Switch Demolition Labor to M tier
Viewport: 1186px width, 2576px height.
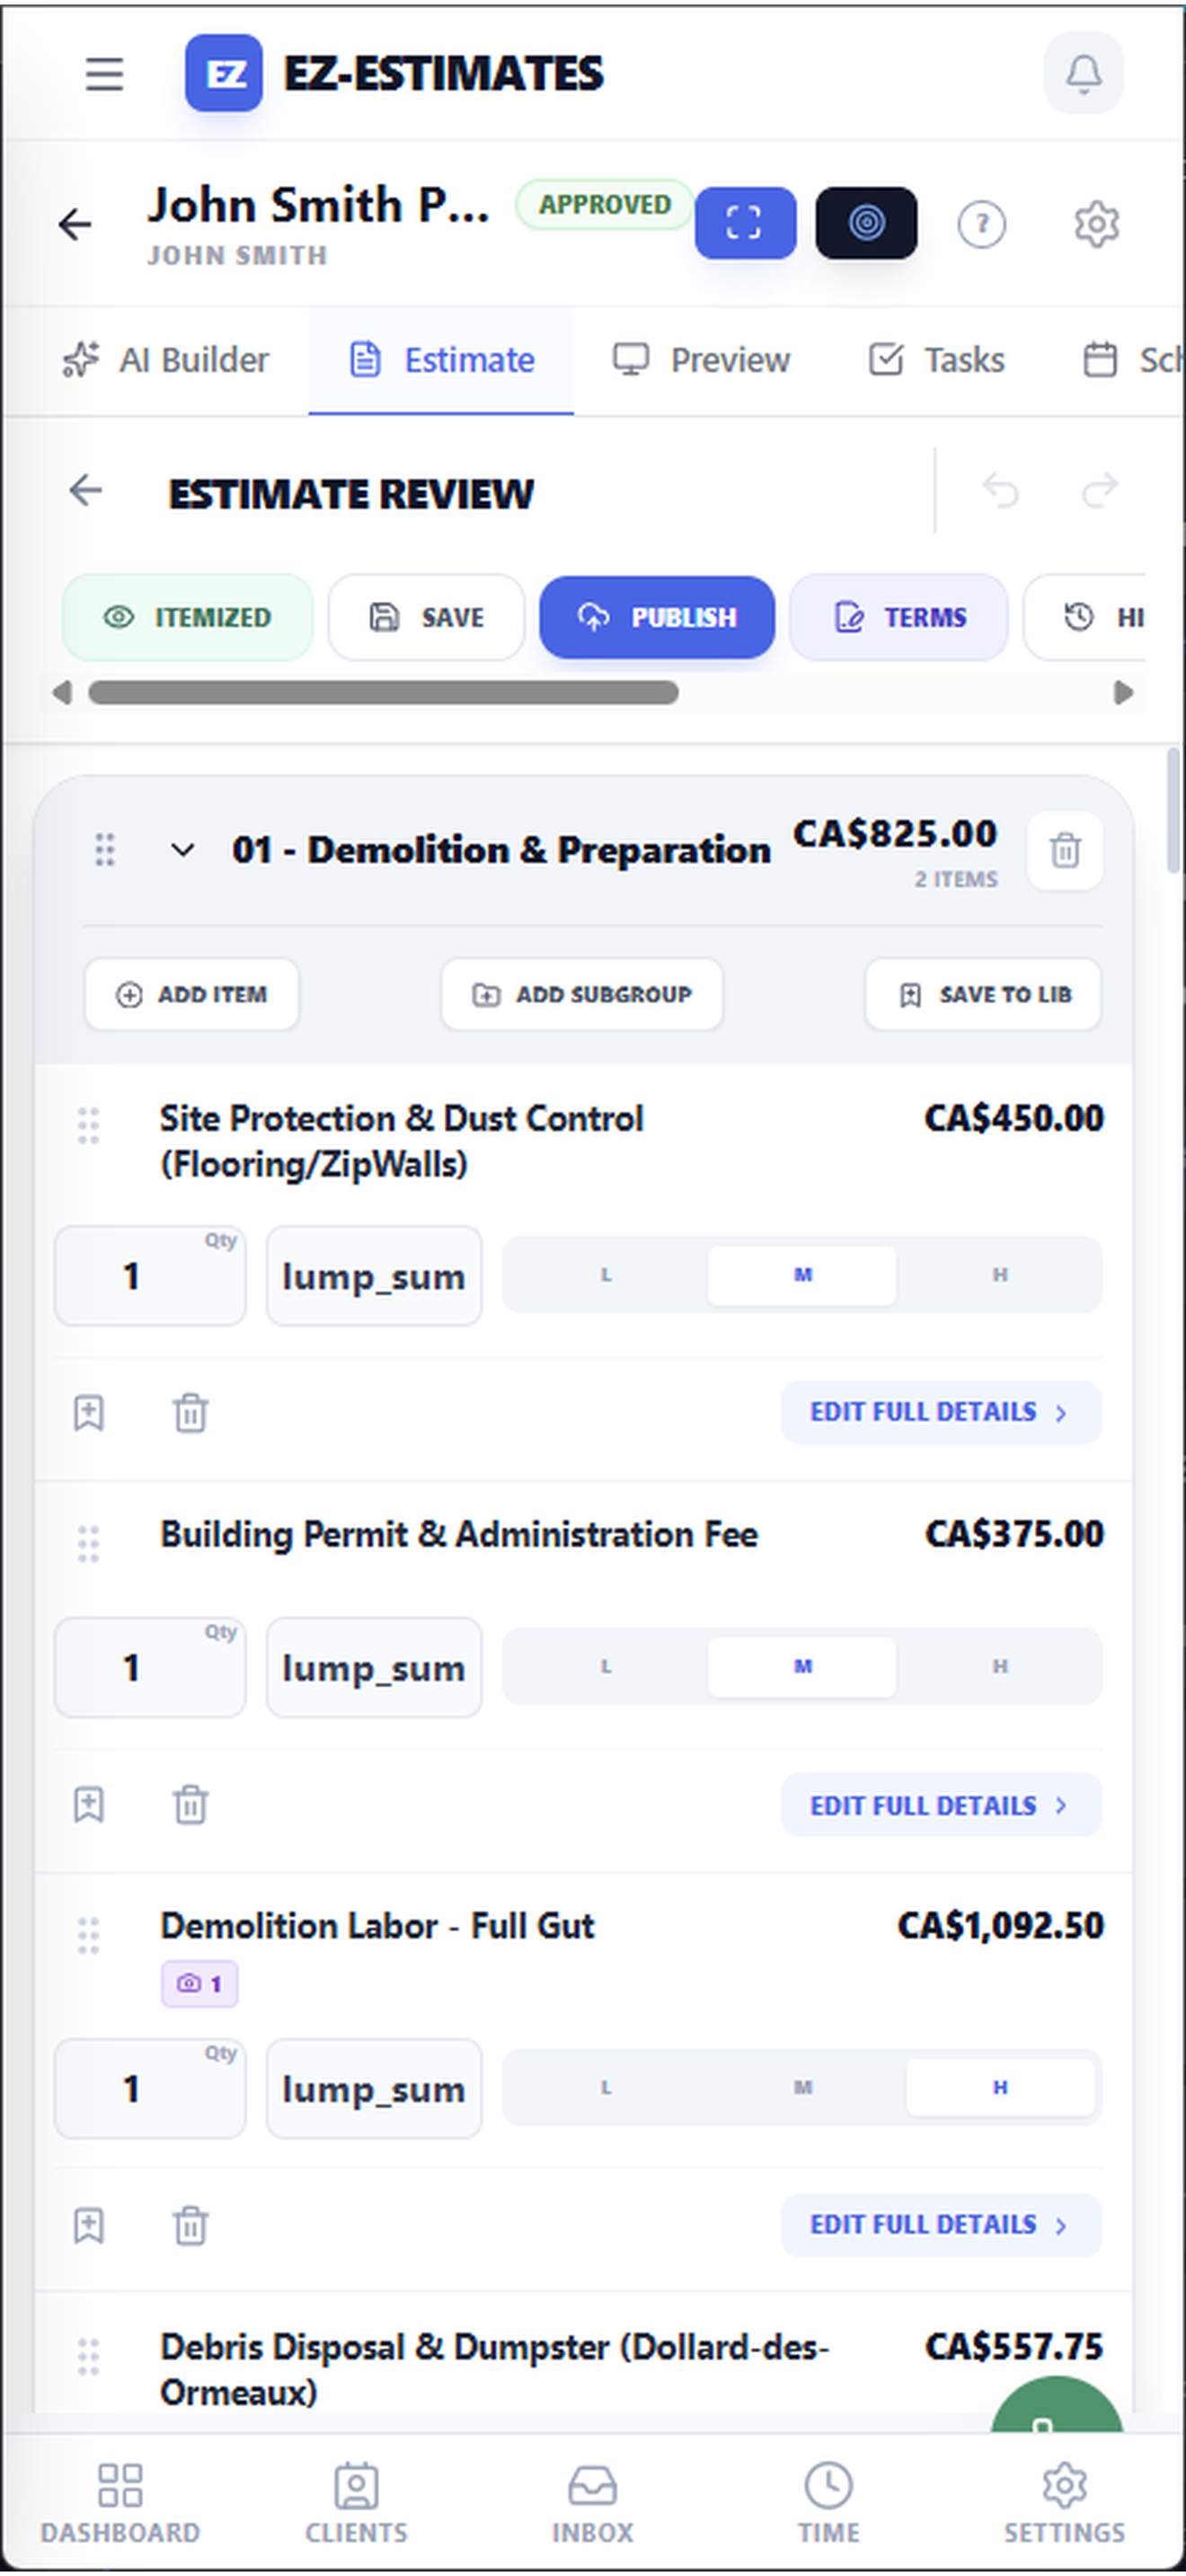point(802,2087)
